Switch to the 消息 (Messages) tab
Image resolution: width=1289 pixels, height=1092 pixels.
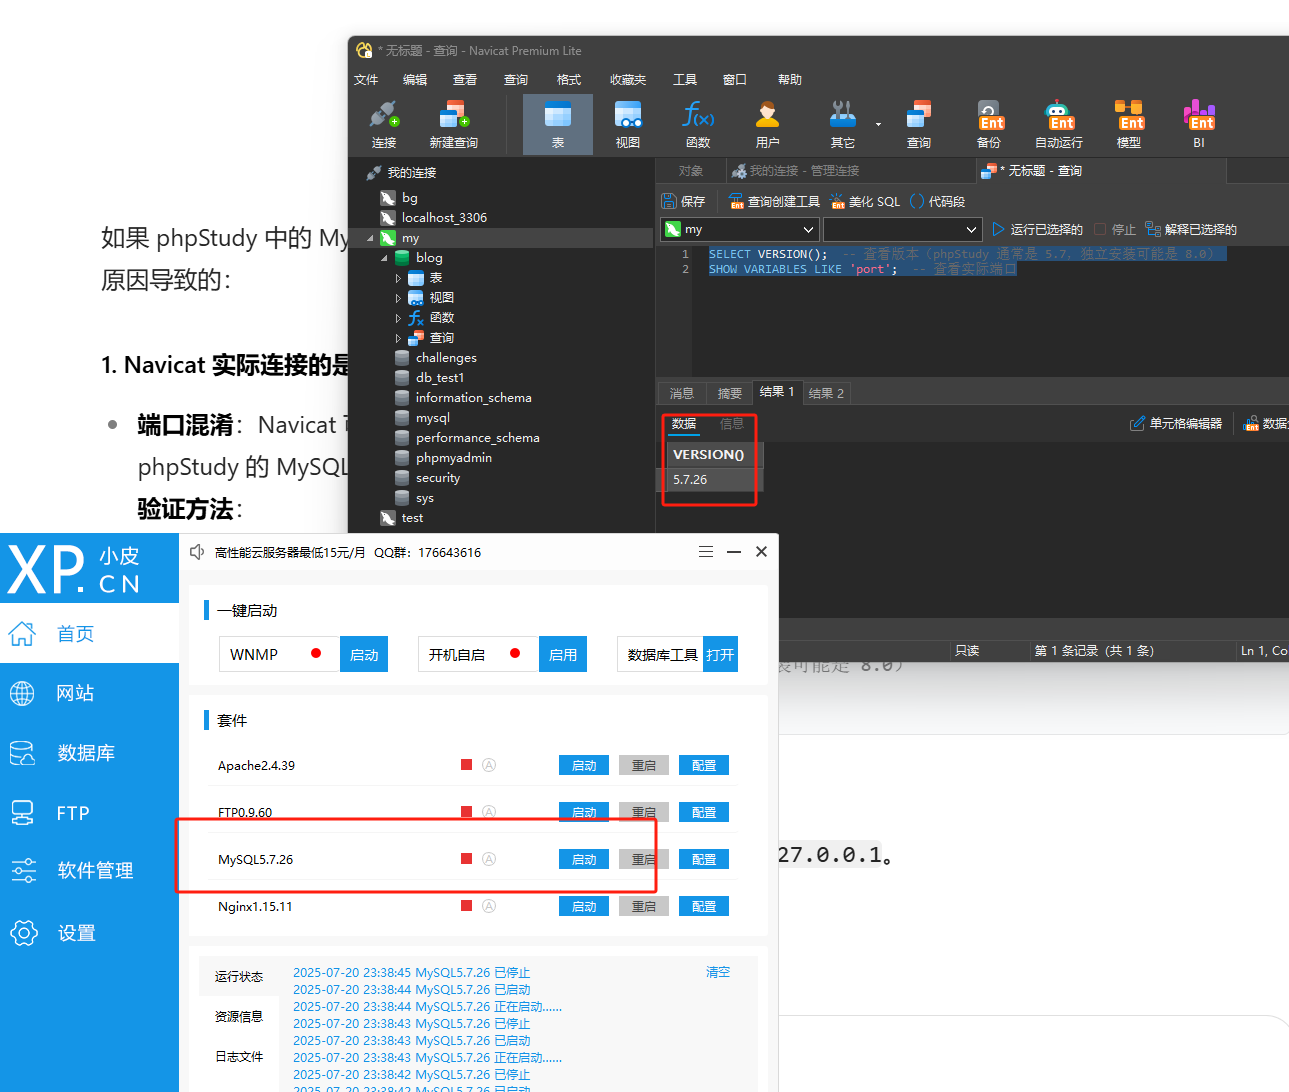point(682,393)
